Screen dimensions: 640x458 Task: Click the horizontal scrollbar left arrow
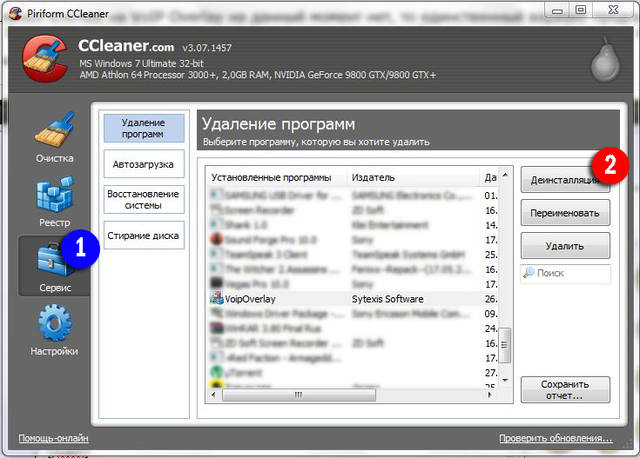(x=213, y=395)
